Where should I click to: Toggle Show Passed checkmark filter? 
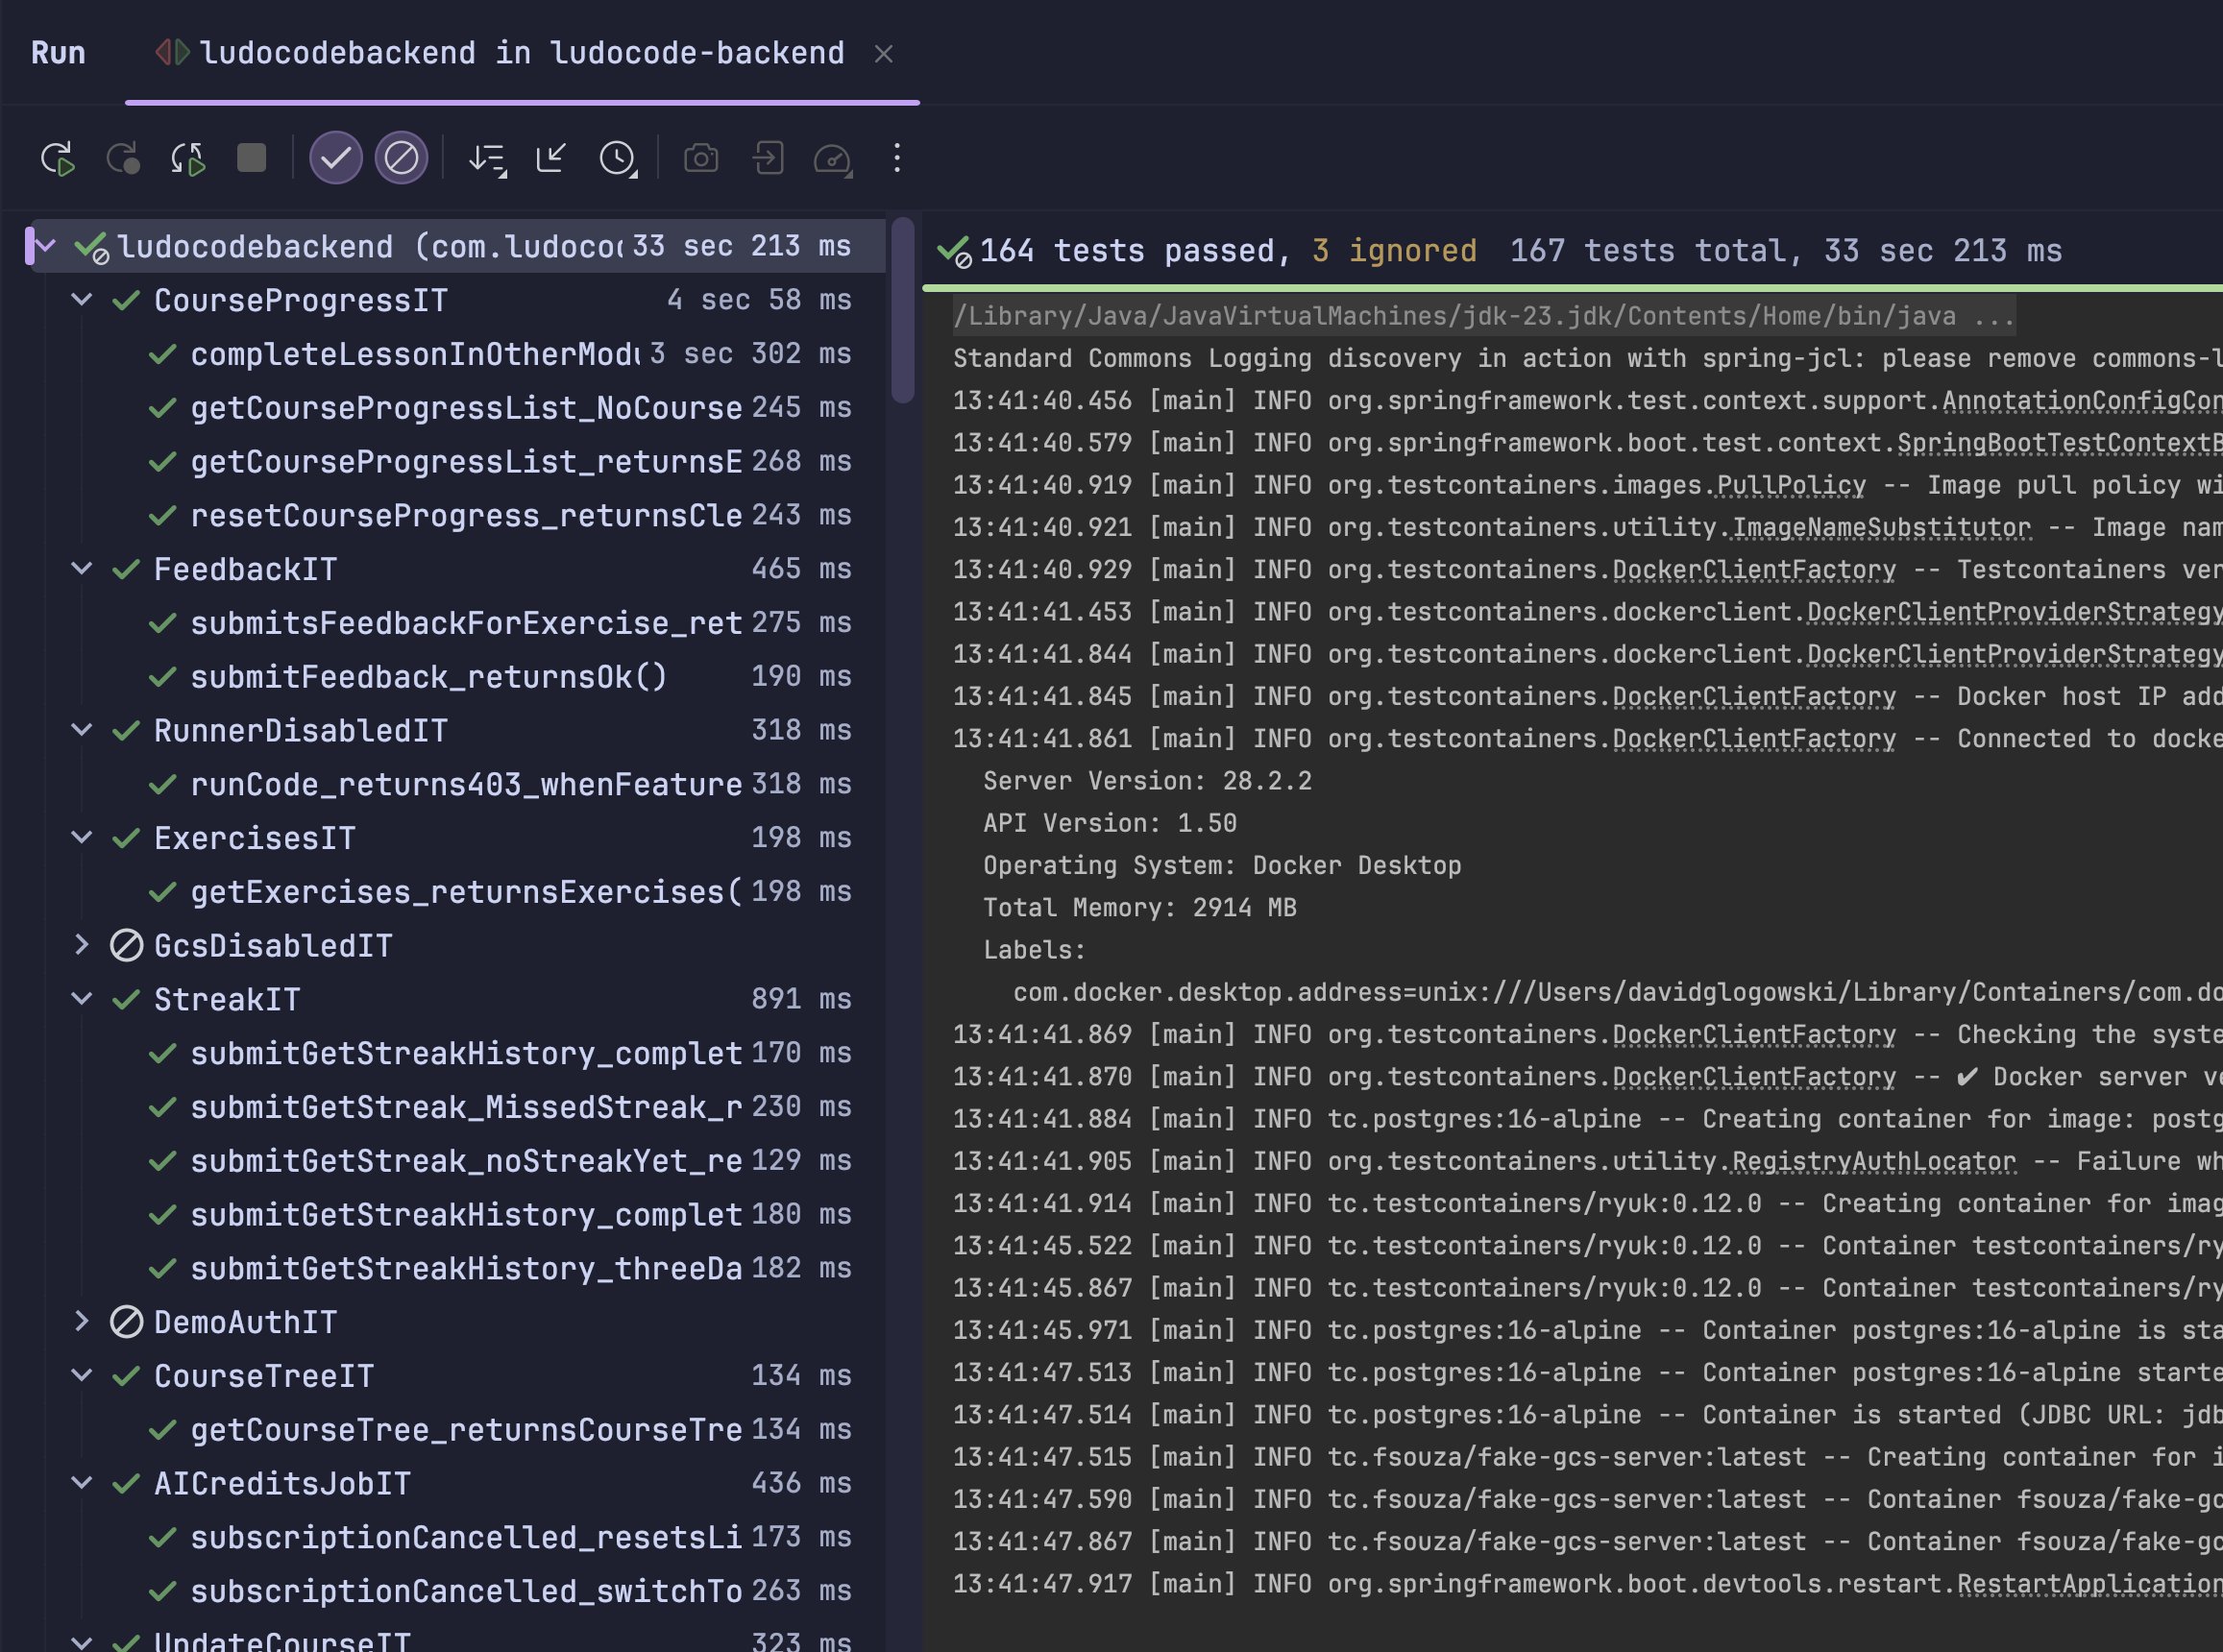click(x=335, y=158)
